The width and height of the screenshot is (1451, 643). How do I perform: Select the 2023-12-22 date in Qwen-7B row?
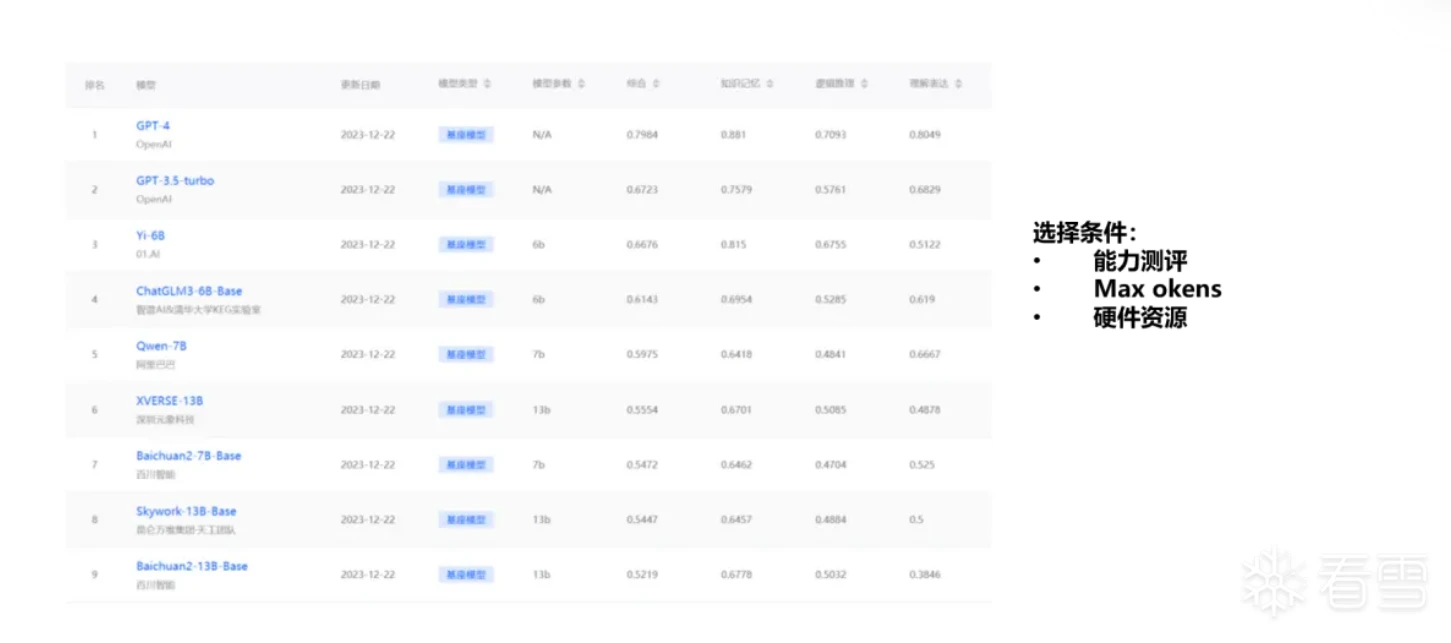(367, 354)
